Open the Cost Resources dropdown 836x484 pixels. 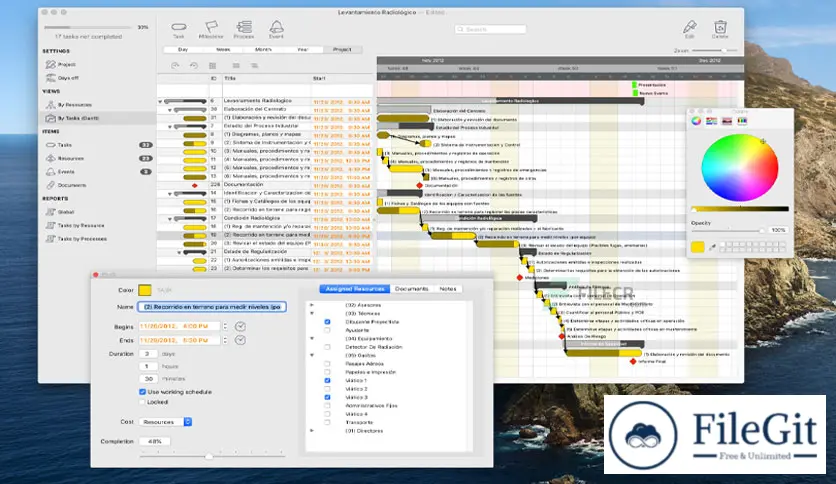[165, 422]
